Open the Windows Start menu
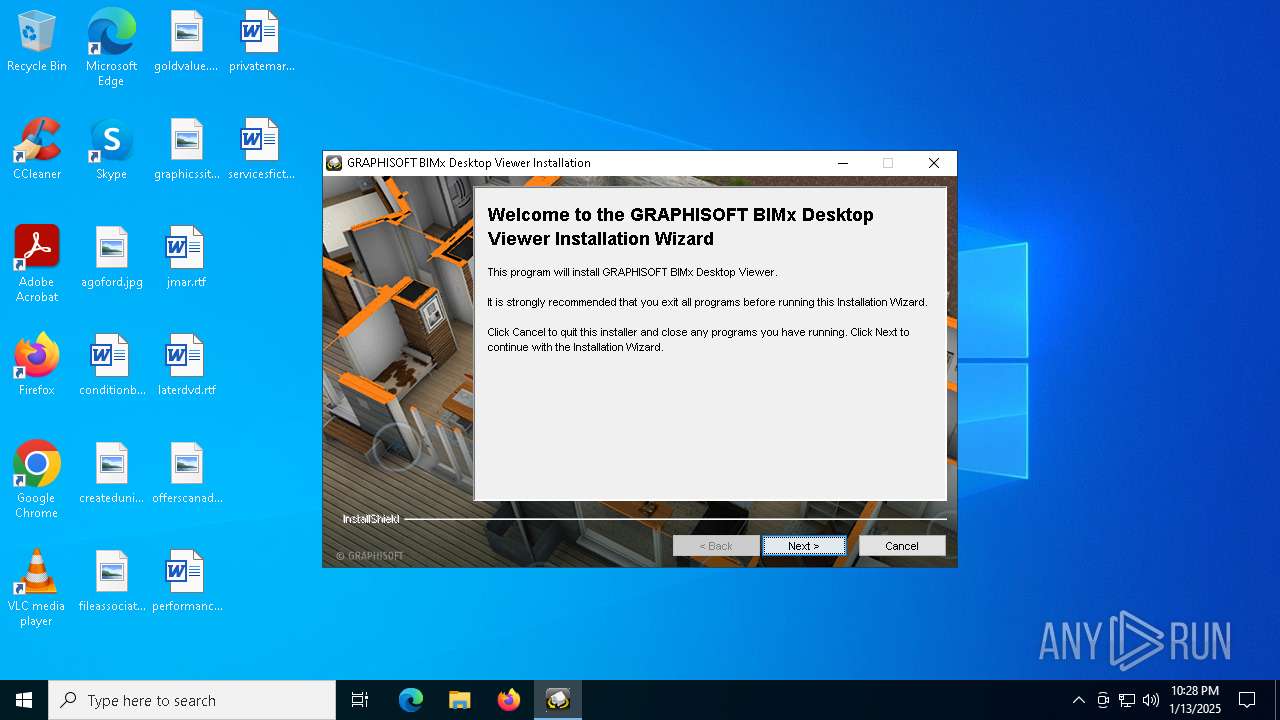This screenshot has height=720, width=1280. pyautogui.click(x=24, y=700)
